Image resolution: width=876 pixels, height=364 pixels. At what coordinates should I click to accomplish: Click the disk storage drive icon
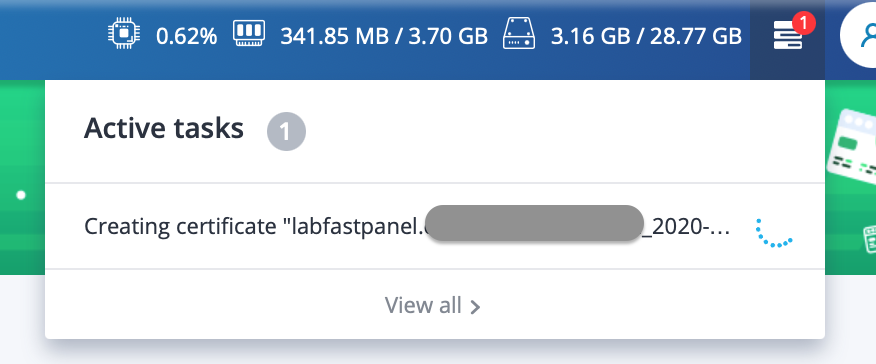tap(519, 33)
